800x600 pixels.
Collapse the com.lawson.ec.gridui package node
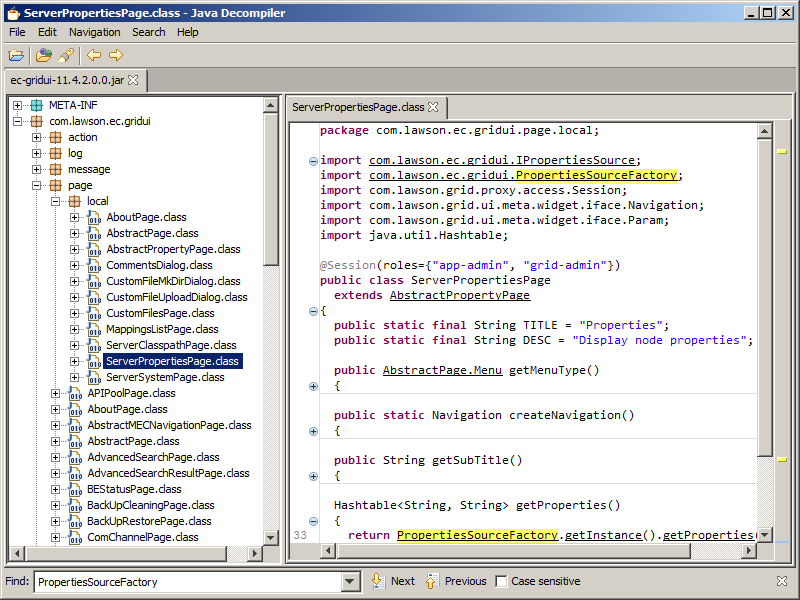tap(19, 121)
